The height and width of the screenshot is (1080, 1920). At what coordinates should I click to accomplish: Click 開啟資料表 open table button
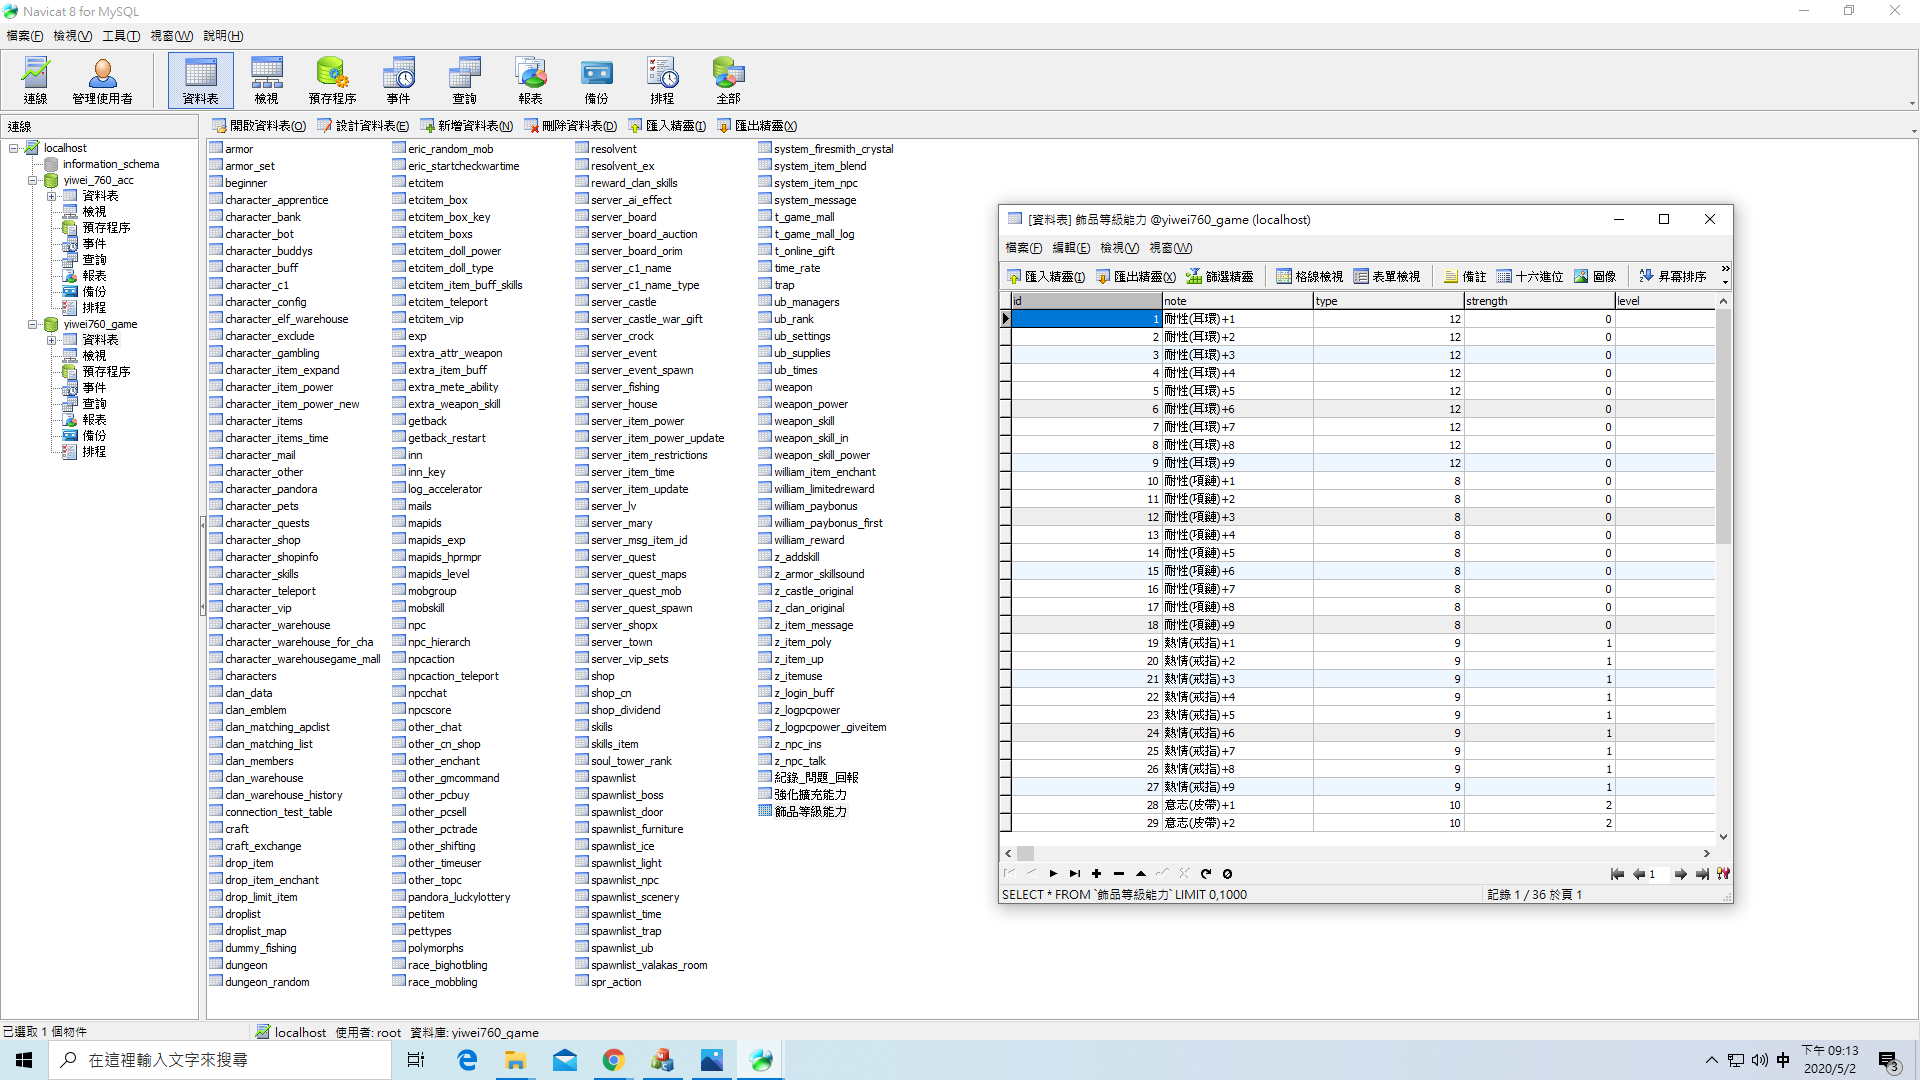(259, 126)
